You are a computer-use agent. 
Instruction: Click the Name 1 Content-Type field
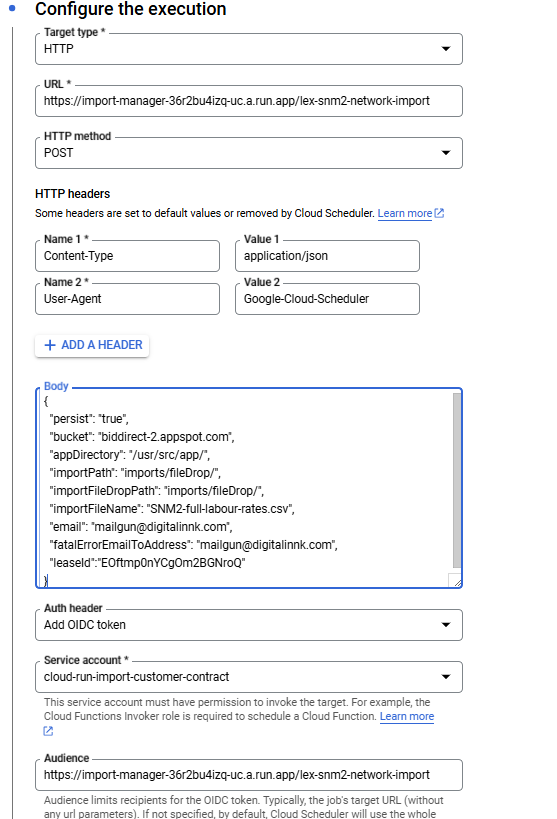(127, 256)
